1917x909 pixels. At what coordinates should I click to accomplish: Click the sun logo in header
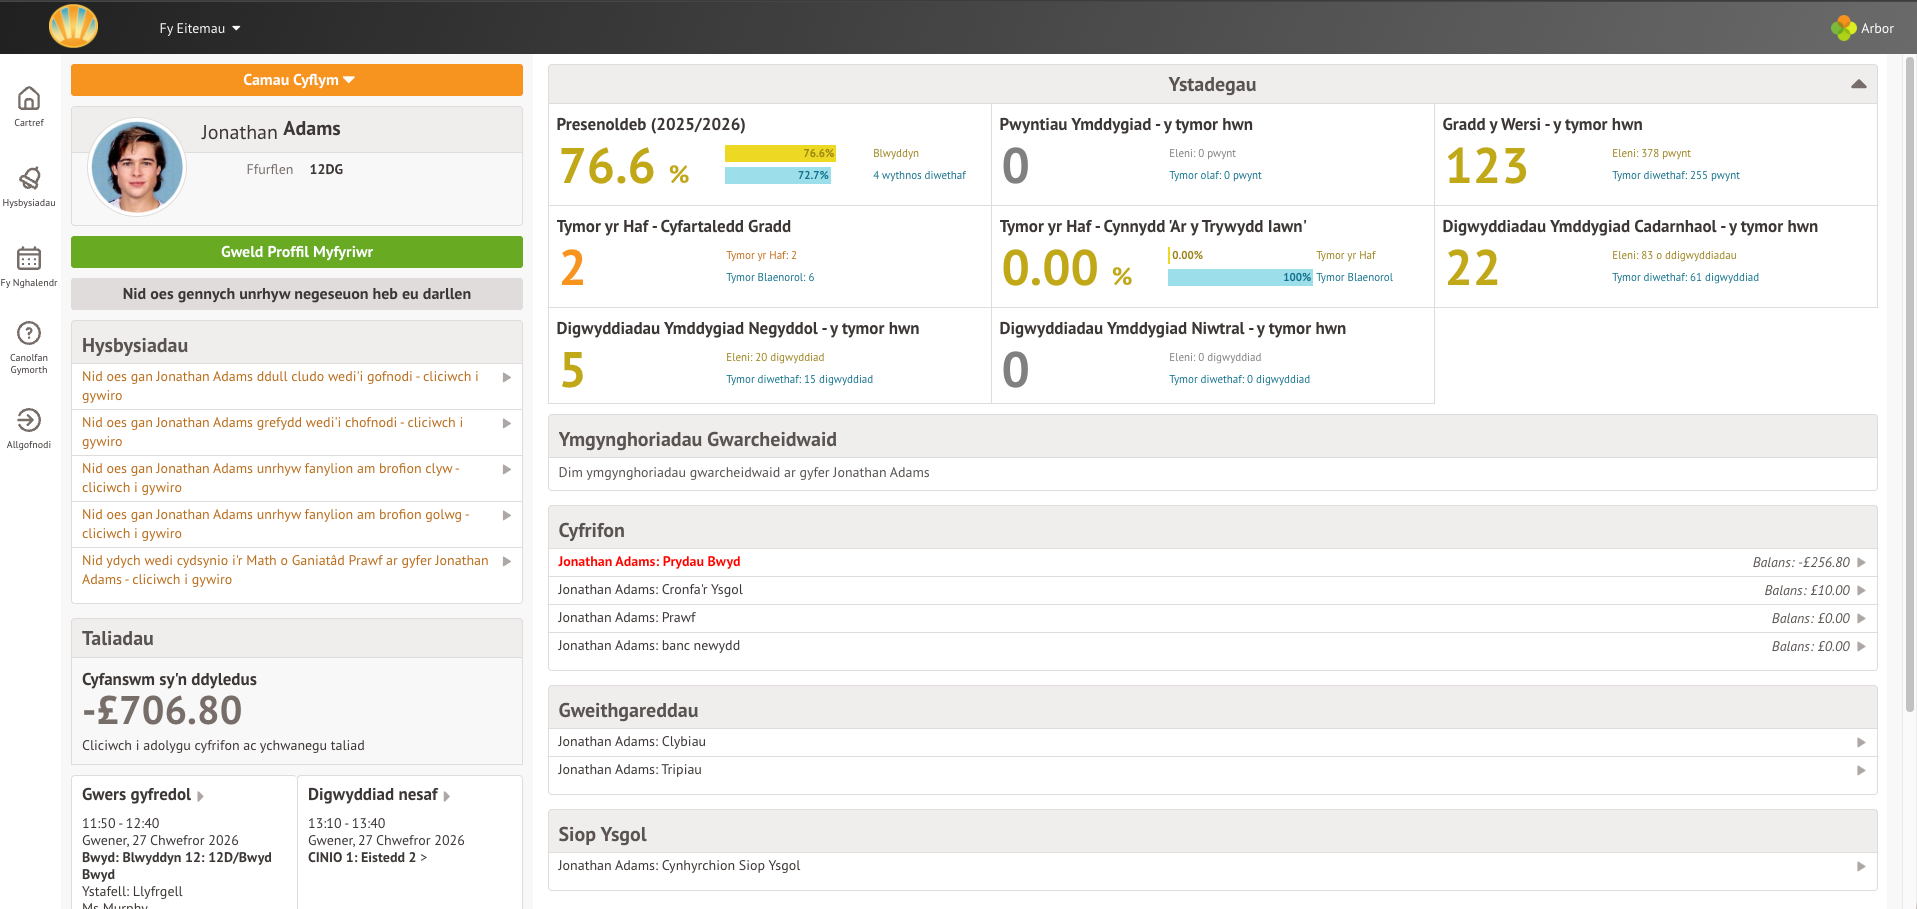pyautogui.click(x=73, y=27)
